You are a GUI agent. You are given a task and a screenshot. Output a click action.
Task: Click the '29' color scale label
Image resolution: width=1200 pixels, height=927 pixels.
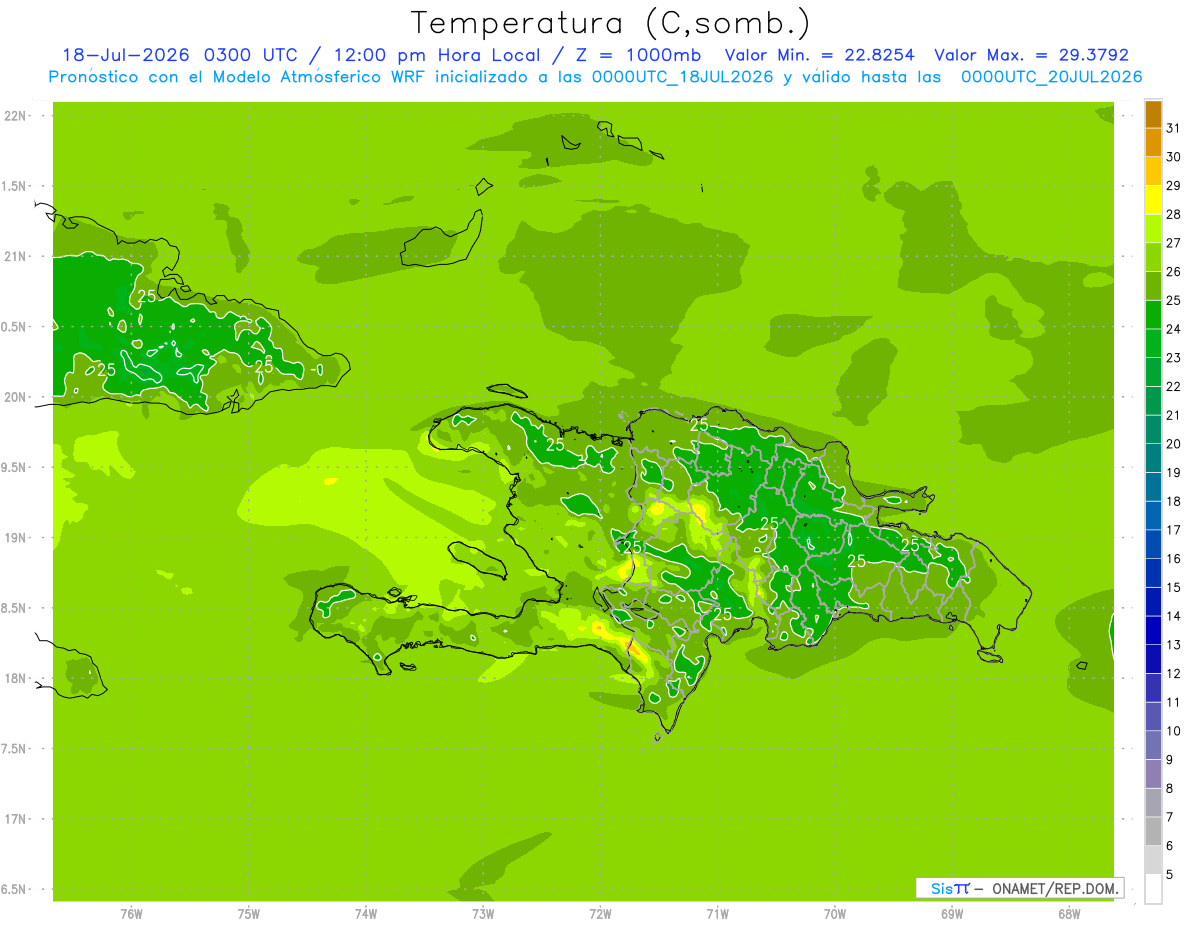[1173, 186]
